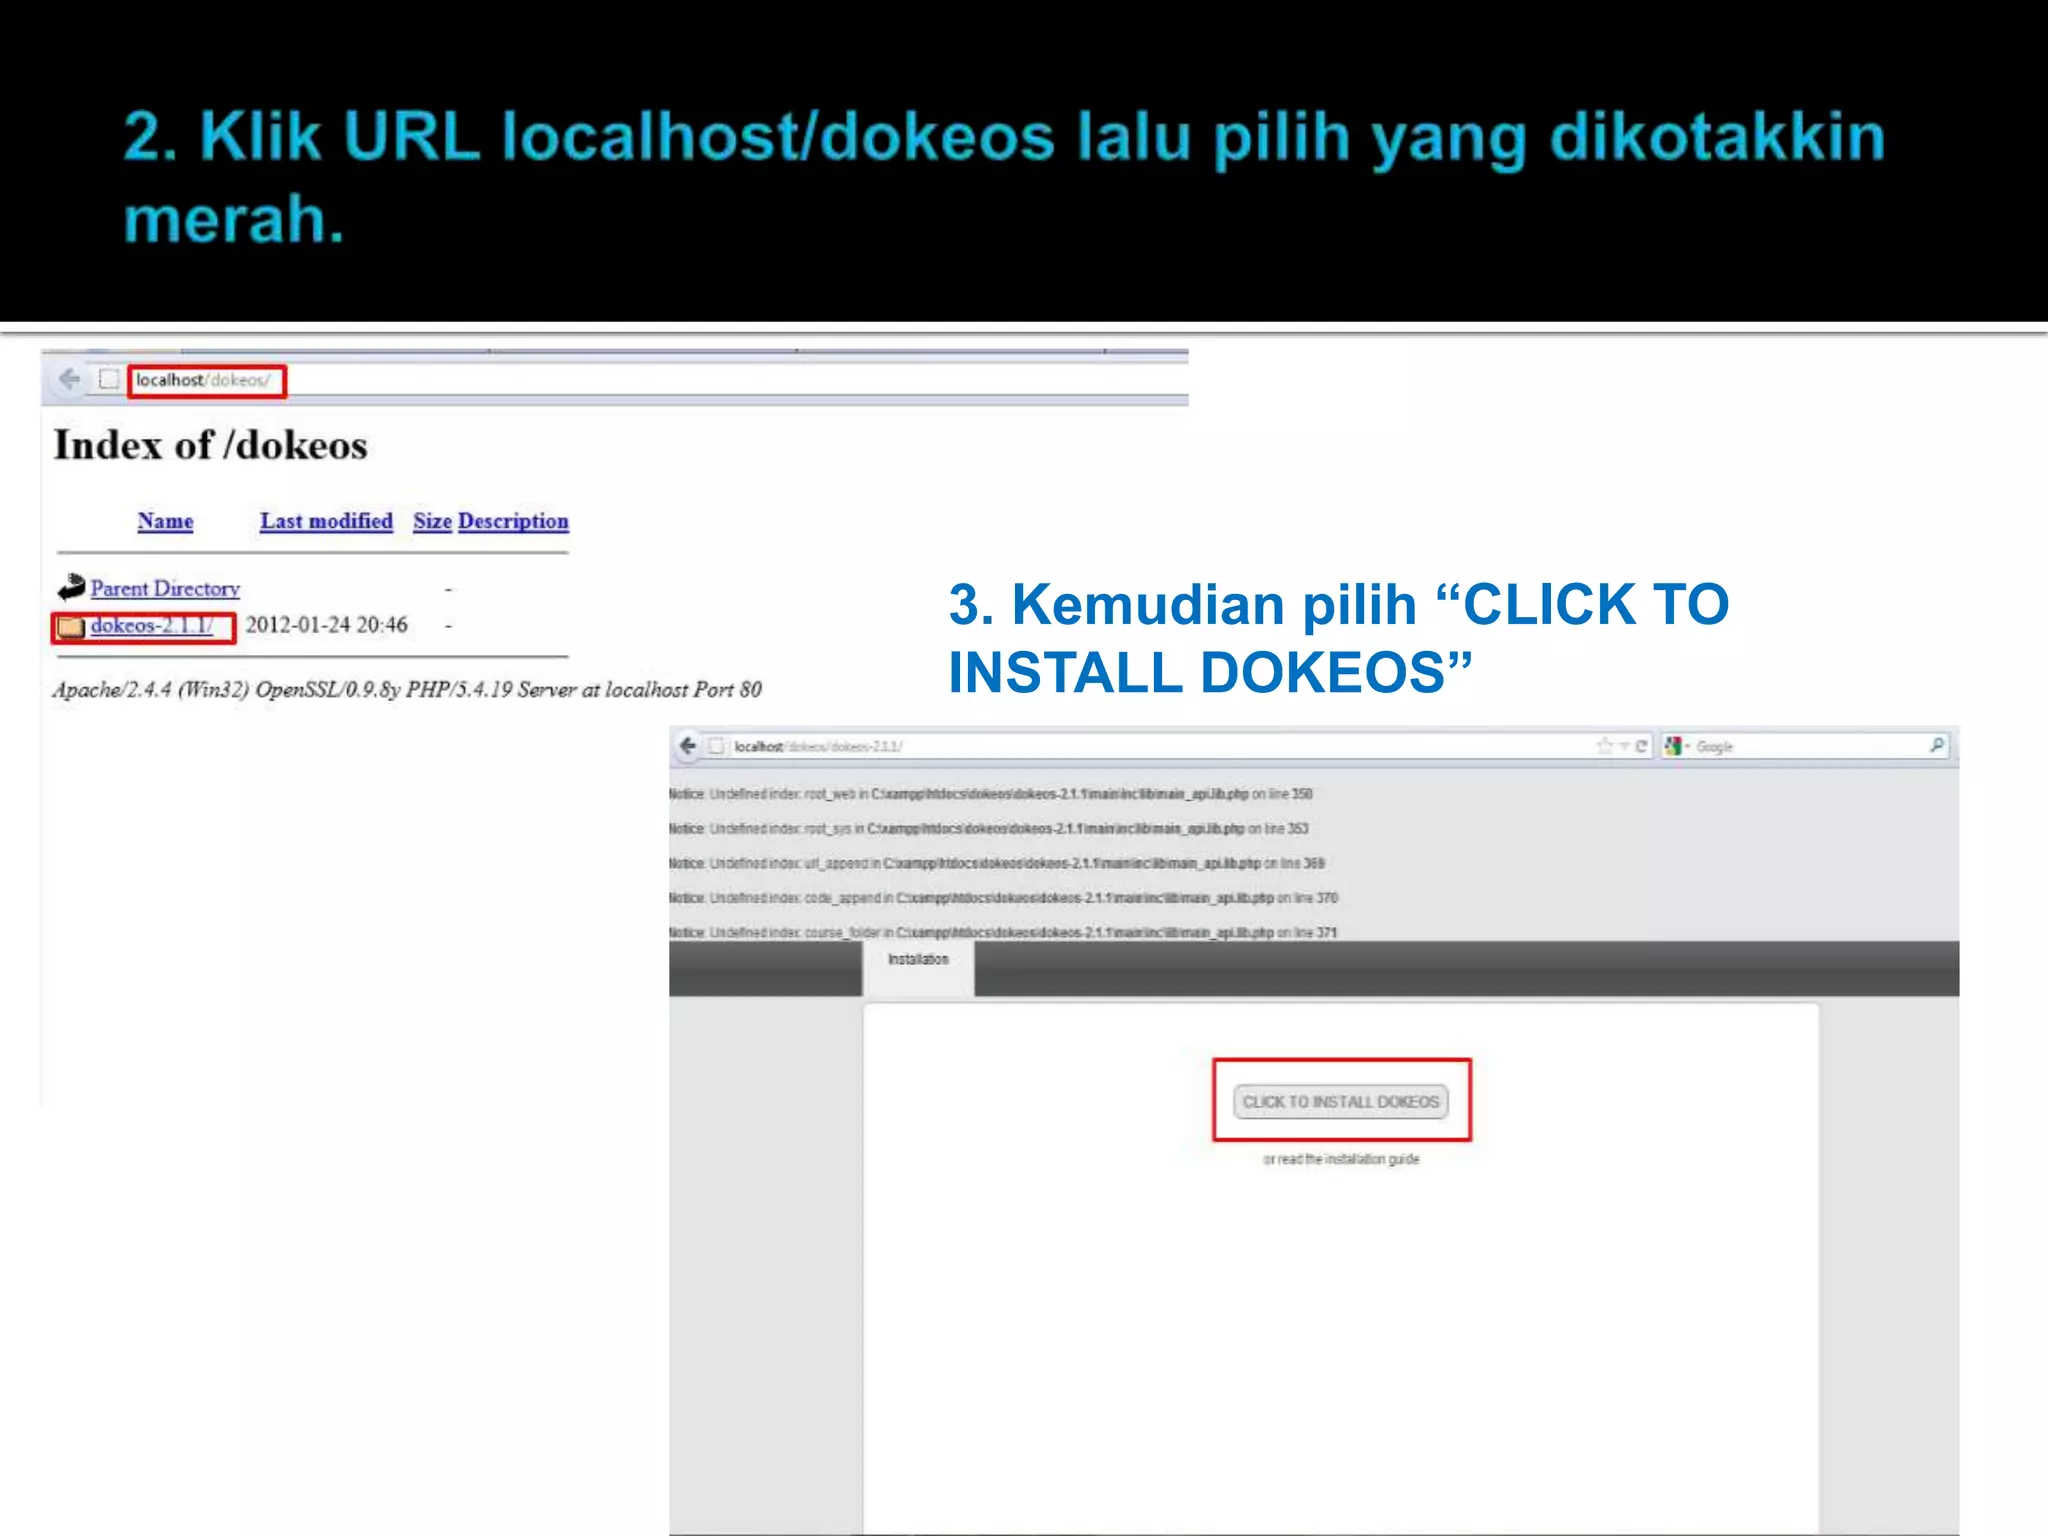Viewport: 2048px width, 1536px height.
Task: Click the page icon beside the localhost/dokeos address
Action: 109,380
